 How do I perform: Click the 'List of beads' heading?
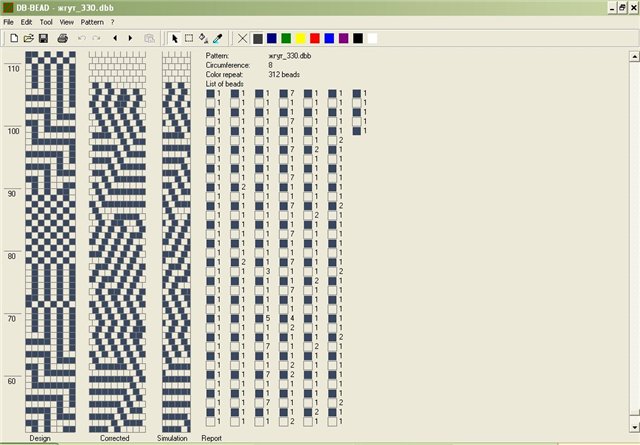coord(224,84)
